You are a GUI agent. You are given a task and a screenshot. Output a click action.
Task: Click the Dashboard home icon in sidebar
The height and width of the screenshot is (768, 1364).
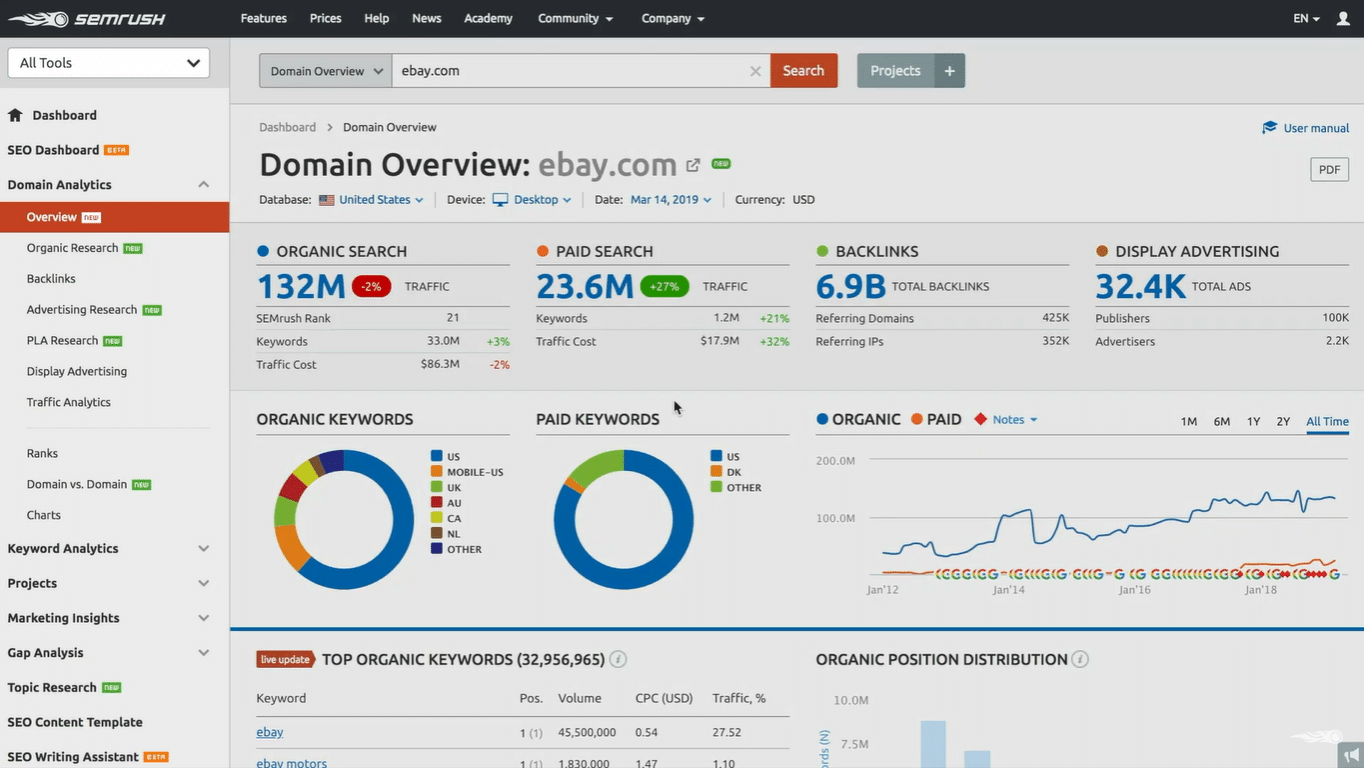pos(16,115)
